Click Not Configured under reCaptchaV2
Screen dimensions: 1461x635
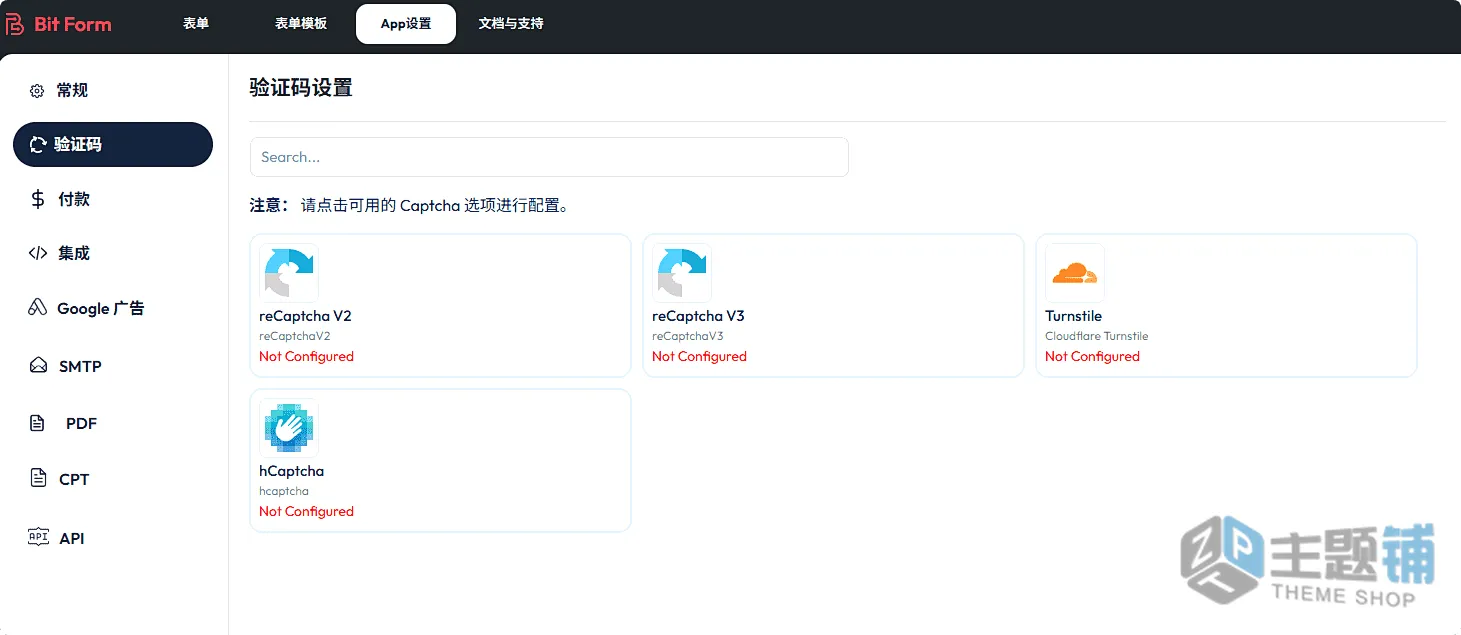[x=306, y=356]
